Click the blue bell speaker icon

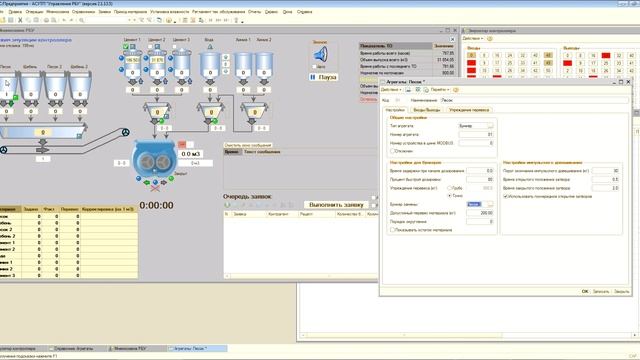[321, 54]
